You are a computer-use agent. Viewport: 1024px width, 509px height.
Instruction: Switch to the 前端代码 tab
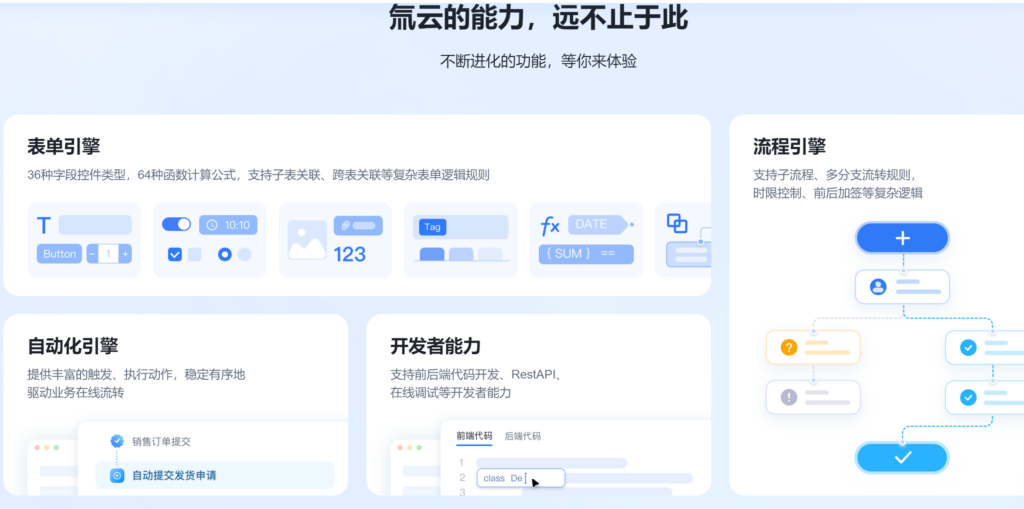474,436
